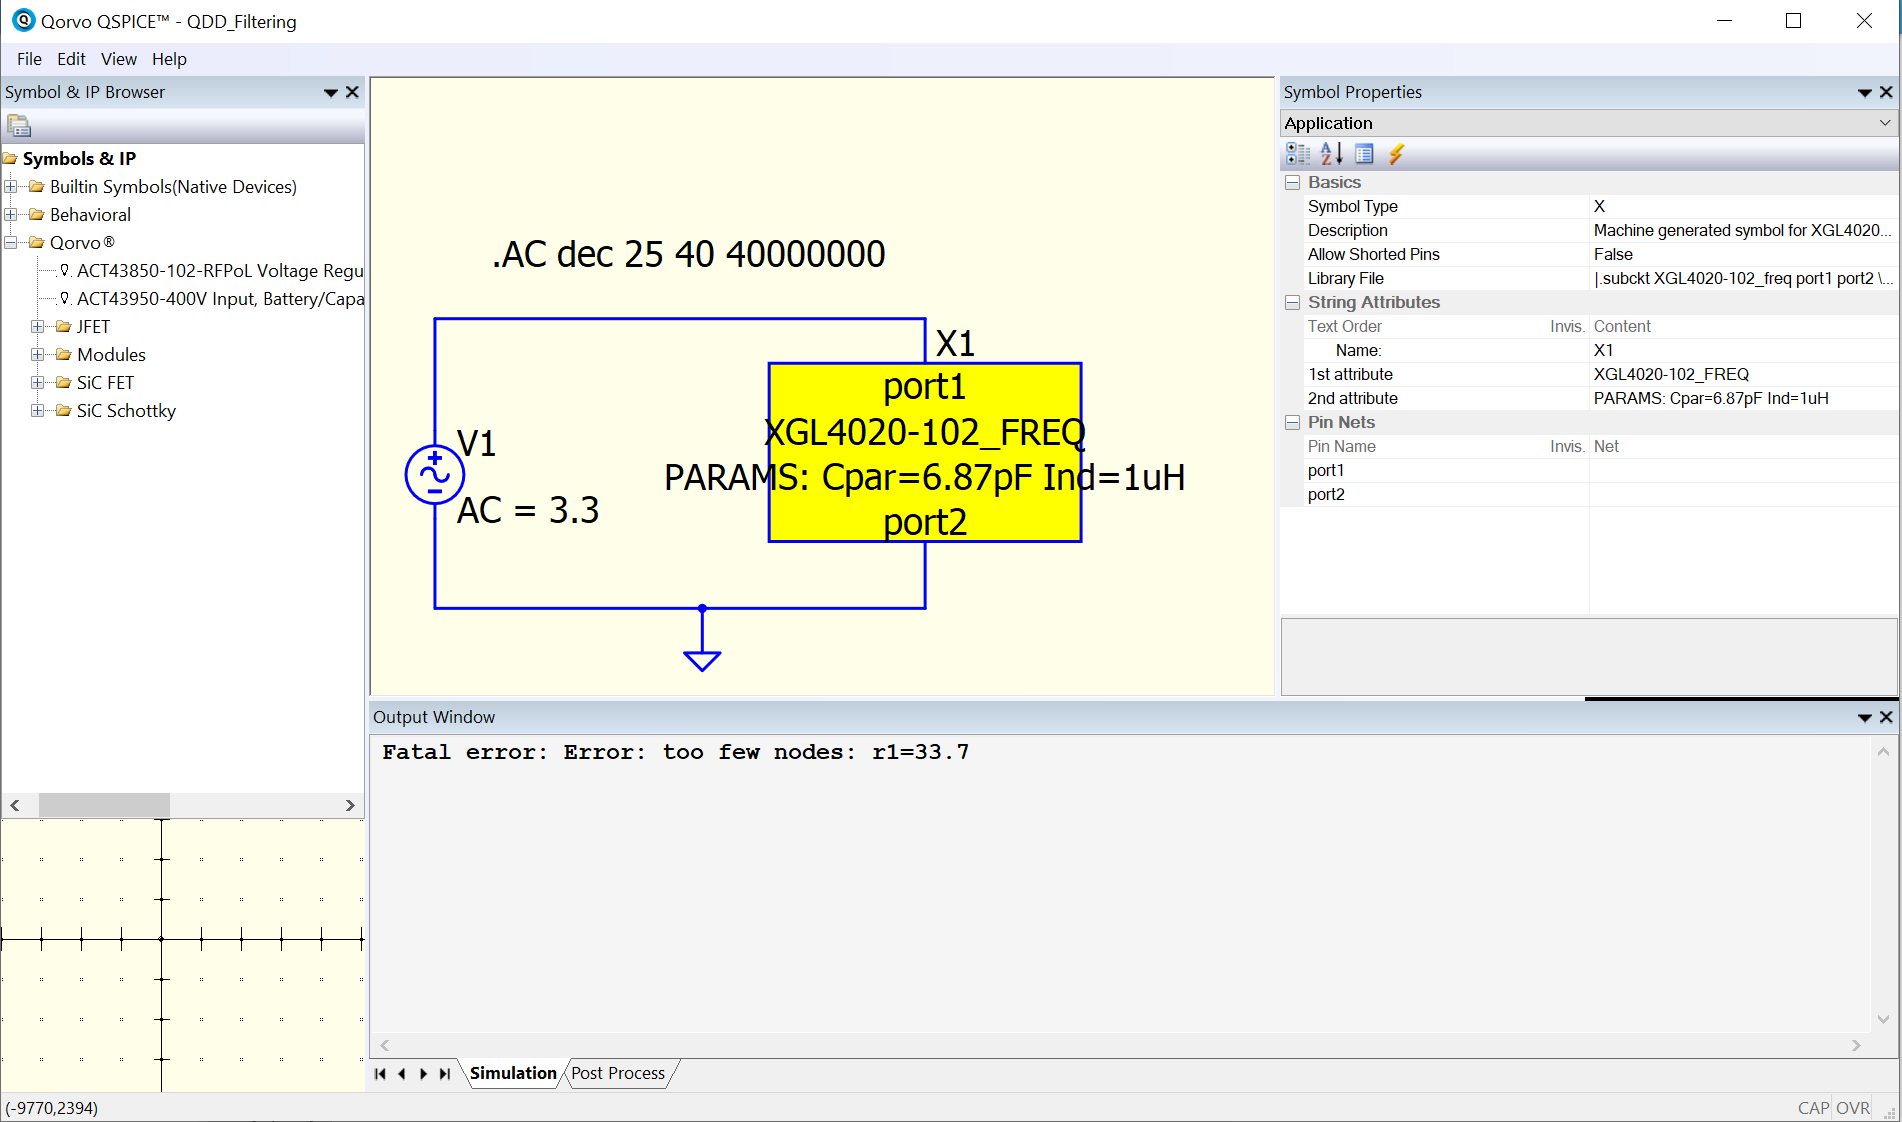Image resolution: width=1902 pixels, height=1122 pixels.
Task: Maximize the QSPICE window
Action: (1794, 21)
